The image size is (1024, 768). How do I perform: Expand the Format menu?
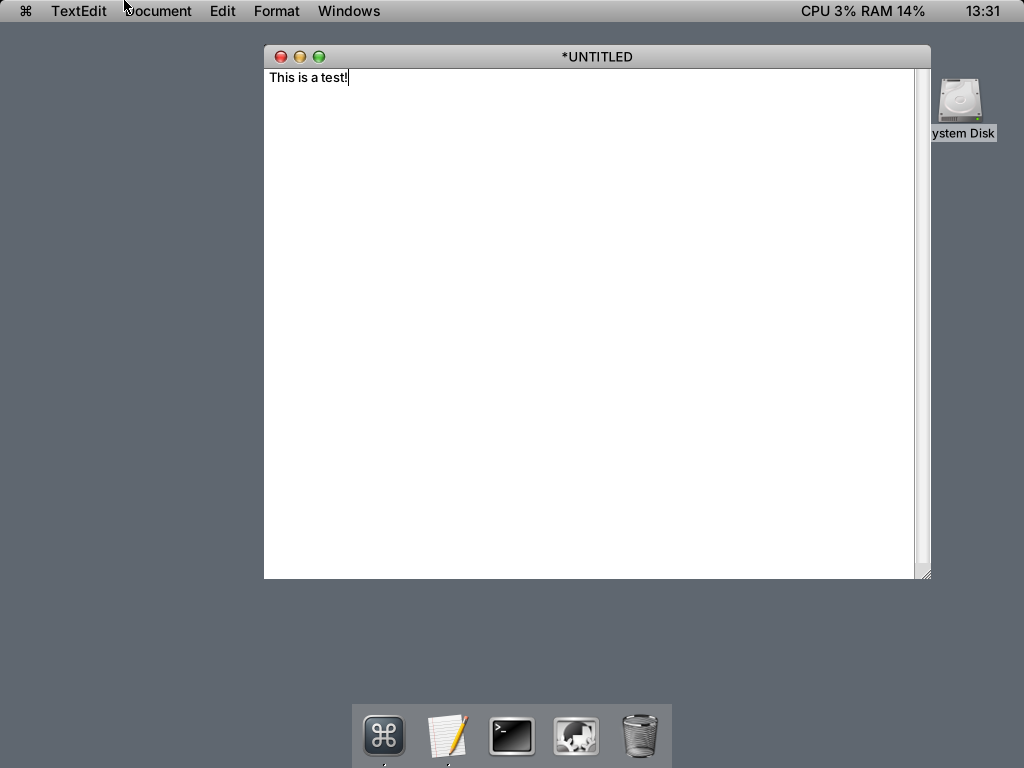276,11
